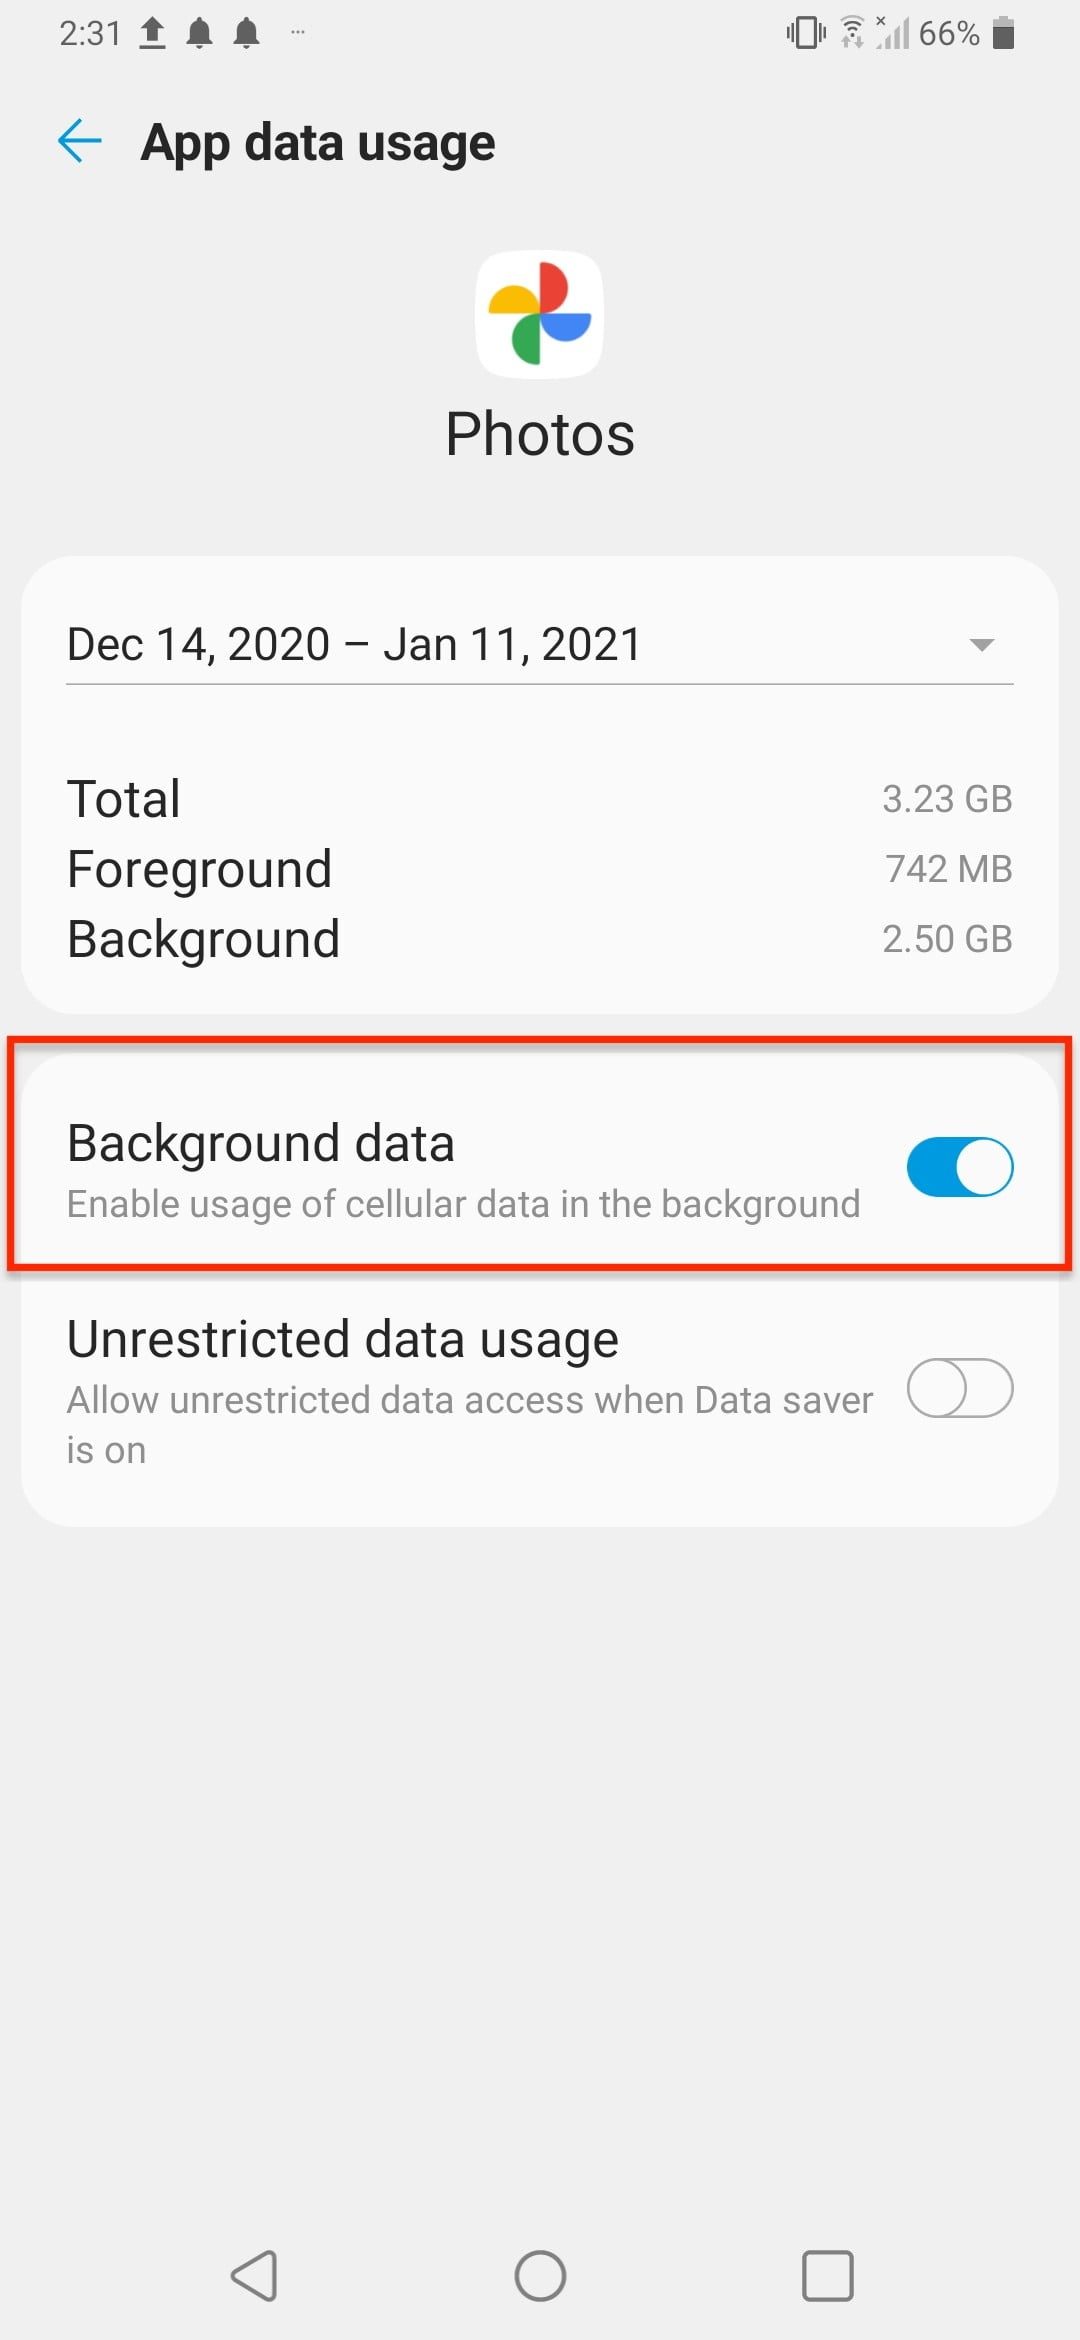Tap the Background 2.50 GB value
The height and width of the screenshot is (2340, 1080).
(x=946, y=939)
